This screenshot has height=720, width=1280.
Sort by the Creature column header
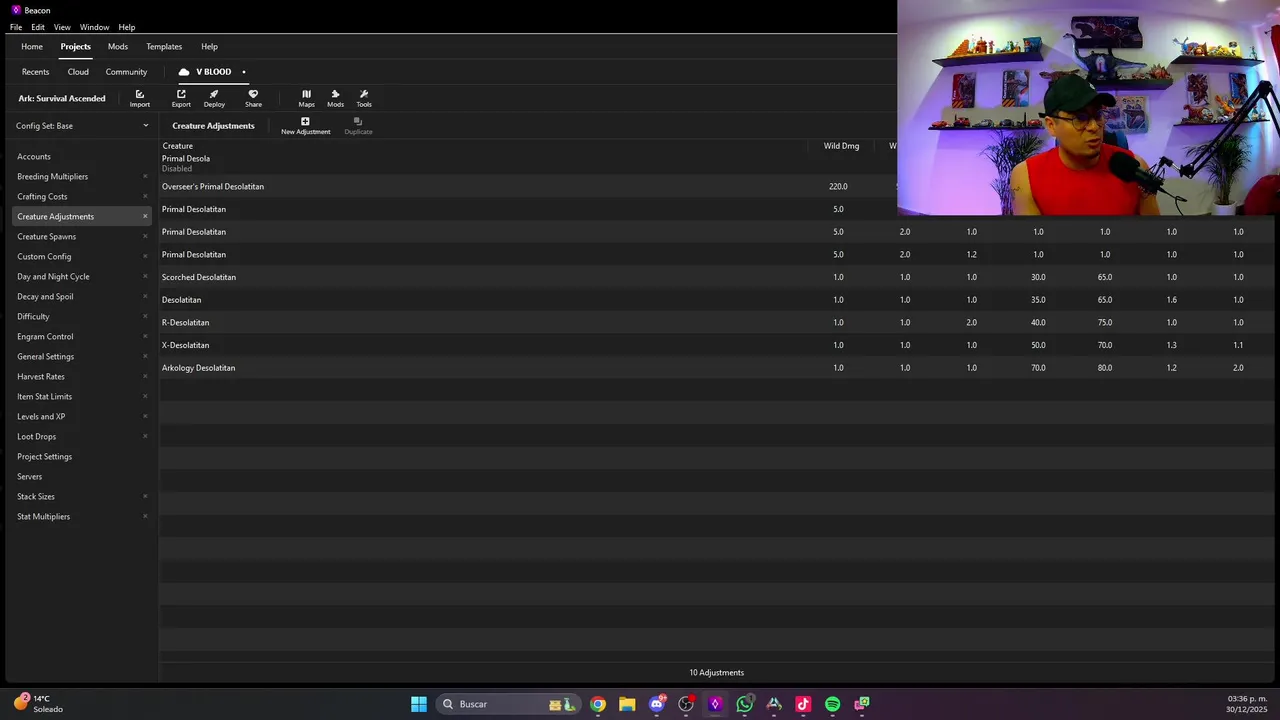coord(177,146)
